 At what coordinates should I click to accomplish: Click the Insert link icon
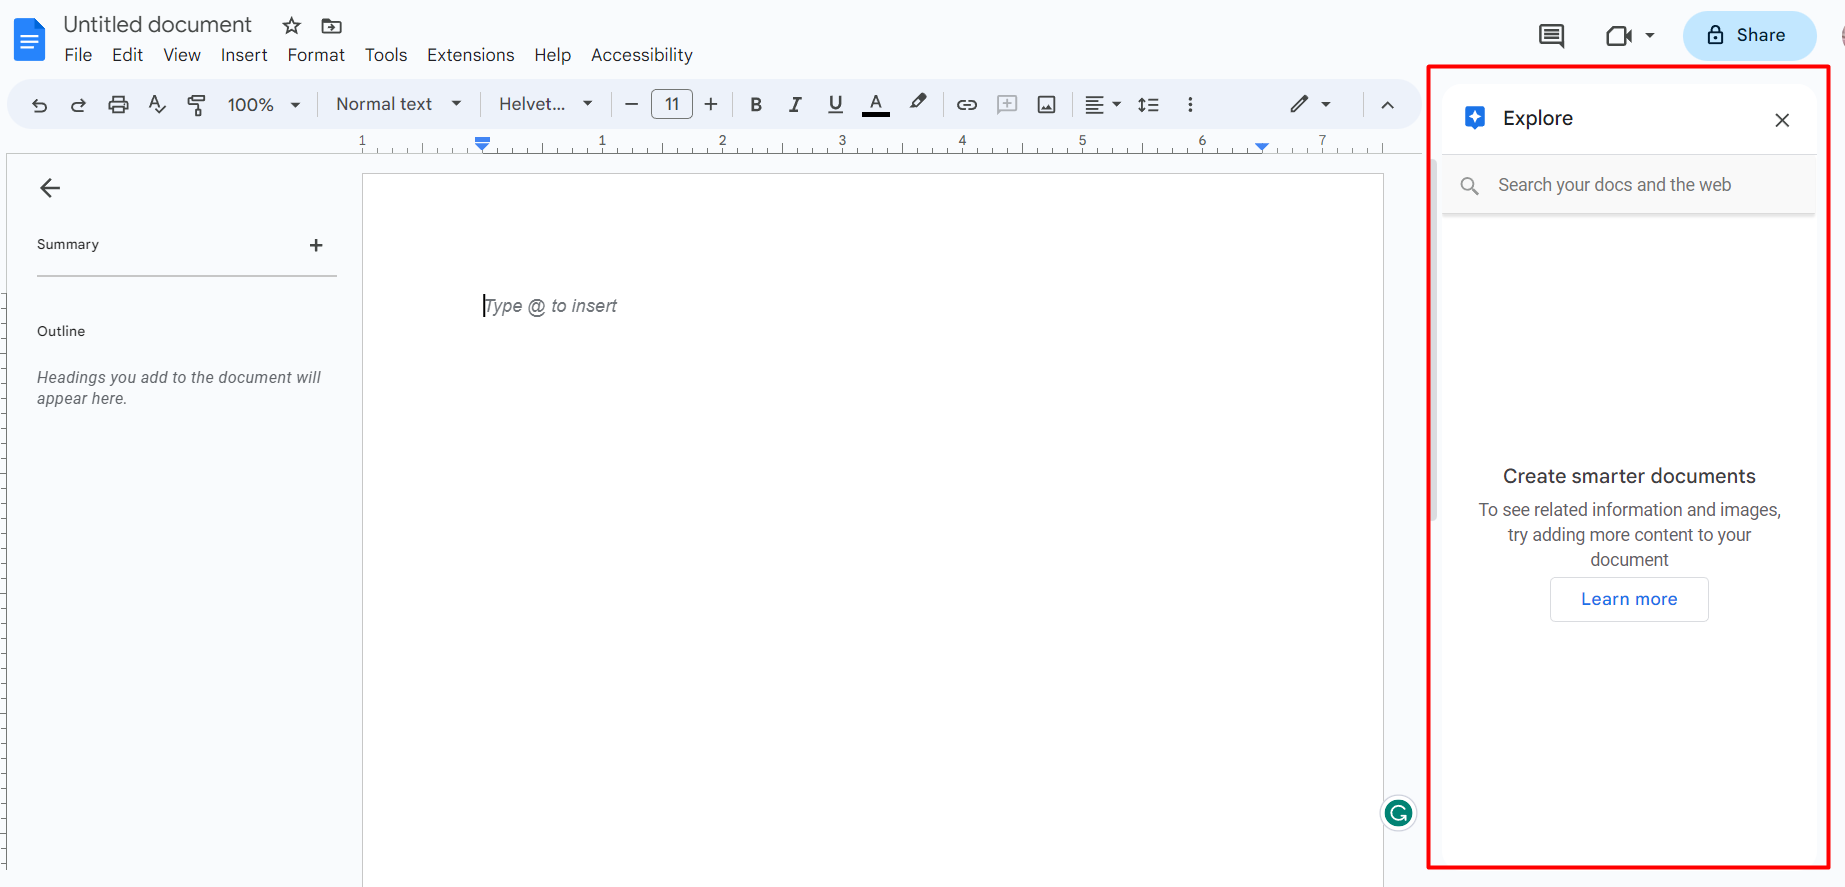[x=966, y=105]
